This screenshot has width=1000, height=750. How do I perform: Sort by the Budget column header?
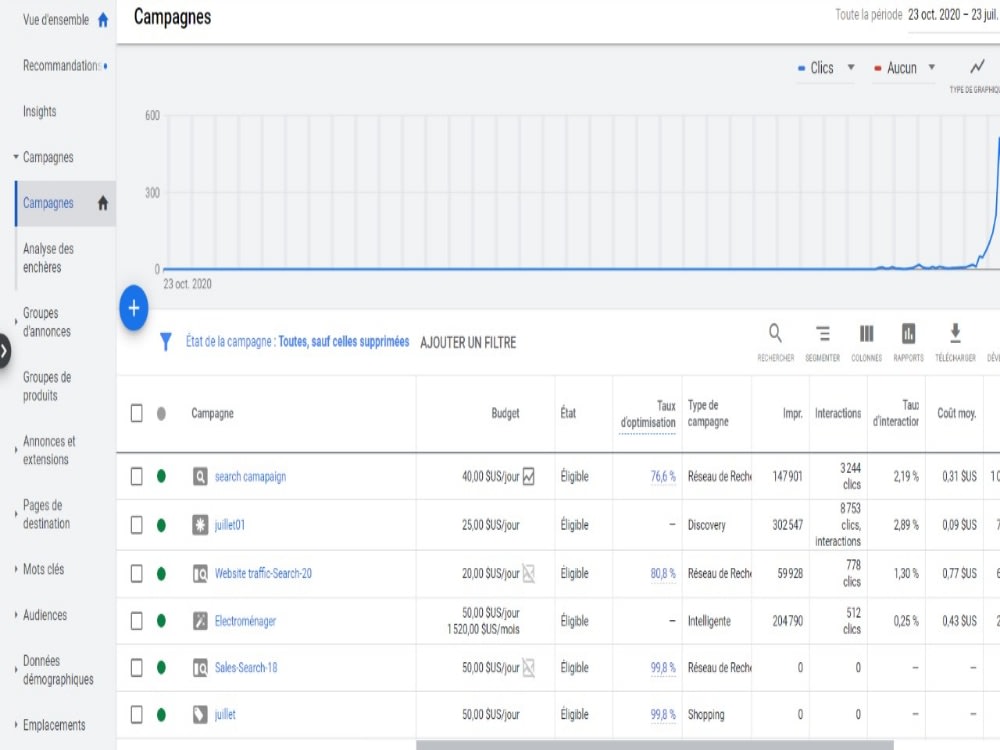click(x=505, y=413)
